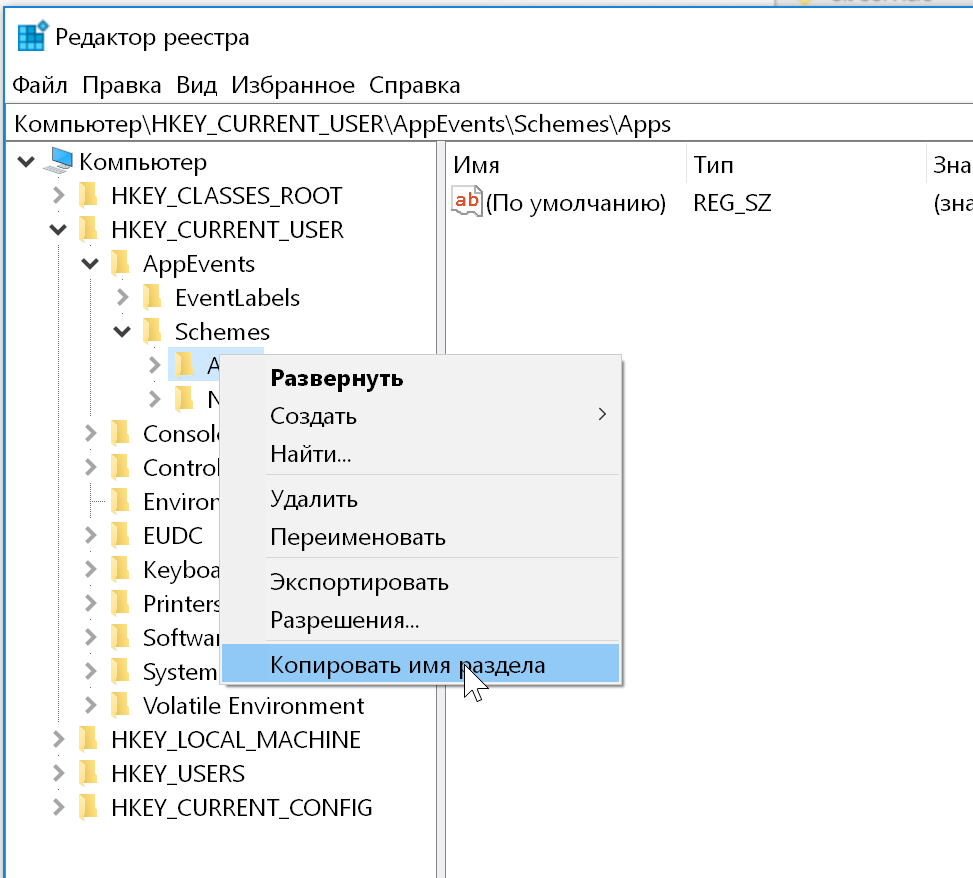Choose Удалить in context menu

click(422, 499)
